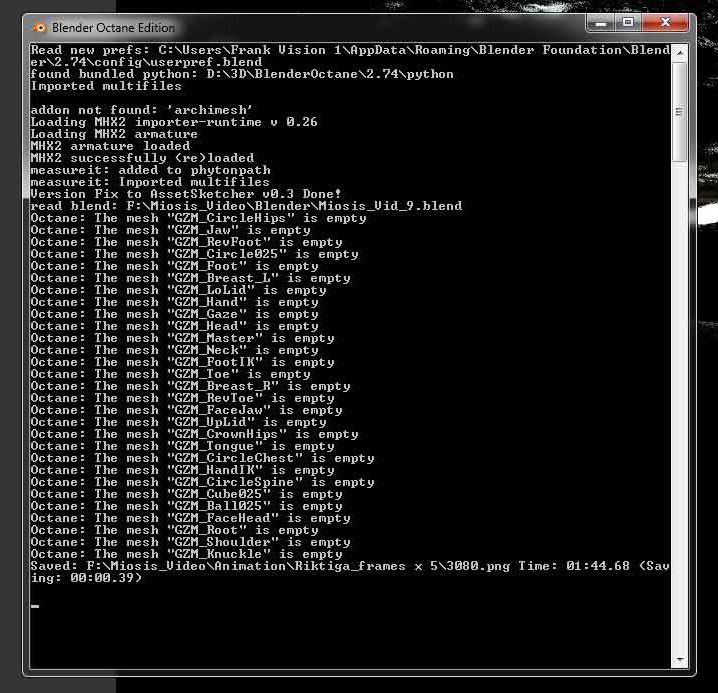Screen dimensions: 718x693
Task: Click the GZM_Shoulder is empty line
Action: click(190, 542)
